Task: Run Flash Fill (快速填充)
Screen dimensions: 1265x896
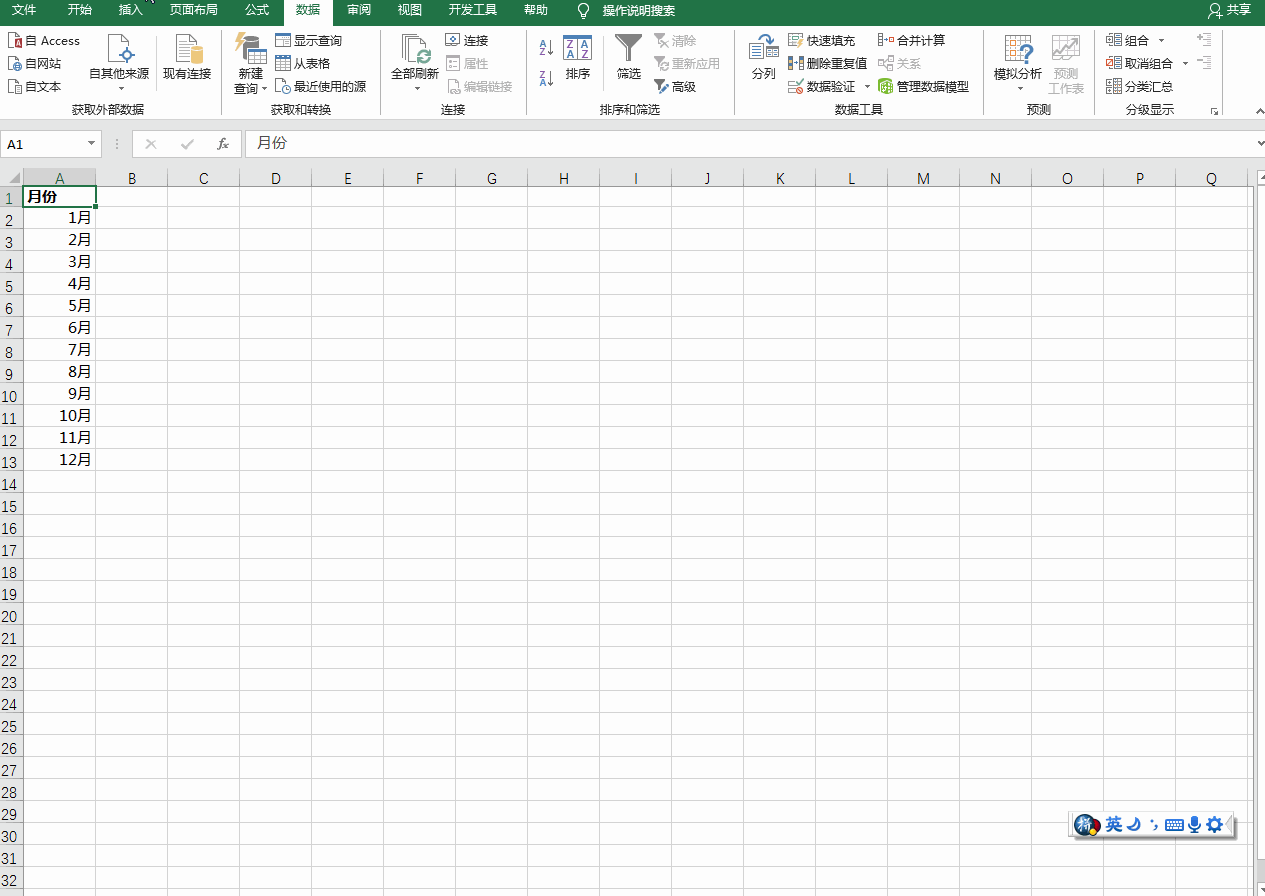Action: pos(822,40)
